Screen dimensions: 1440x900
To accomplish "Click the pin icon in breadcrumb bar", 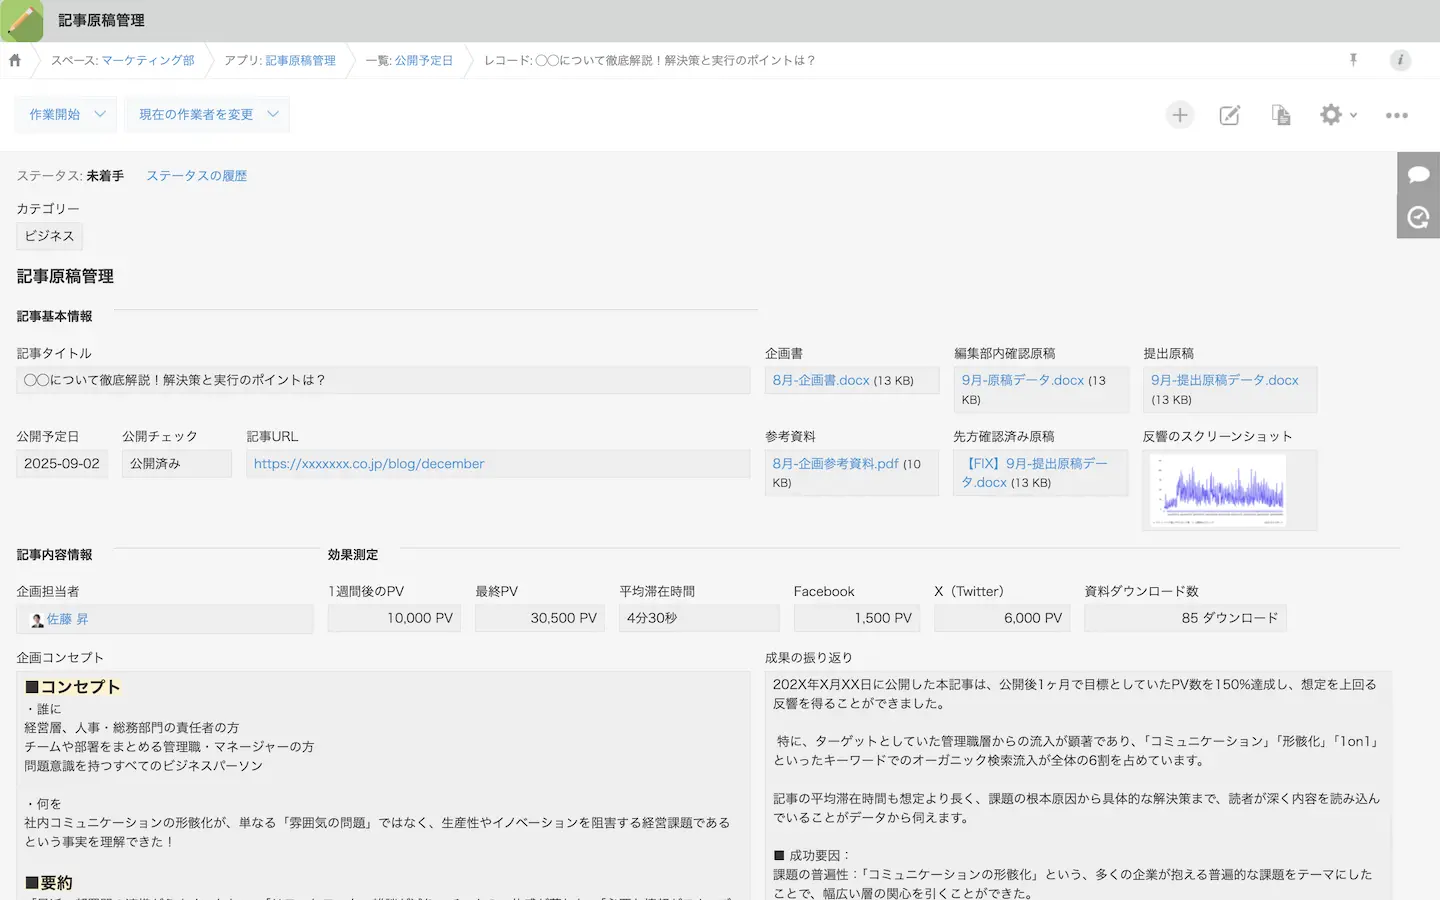I will [x=1353, y=60].
